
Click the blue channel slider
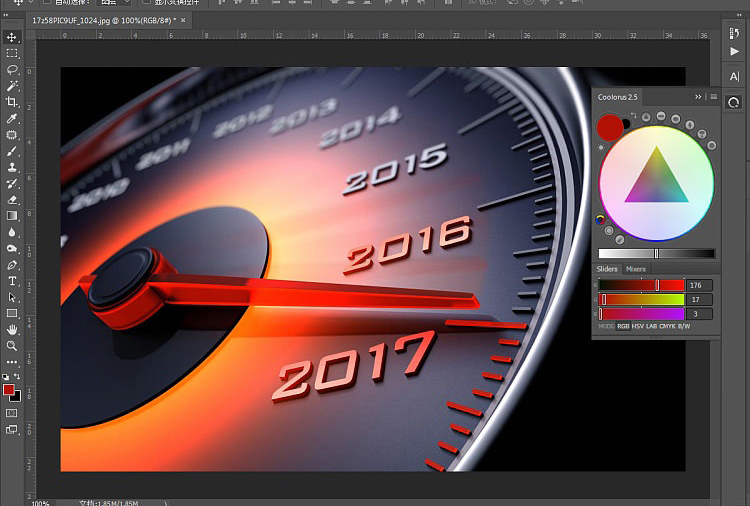[x=641, y=314]
